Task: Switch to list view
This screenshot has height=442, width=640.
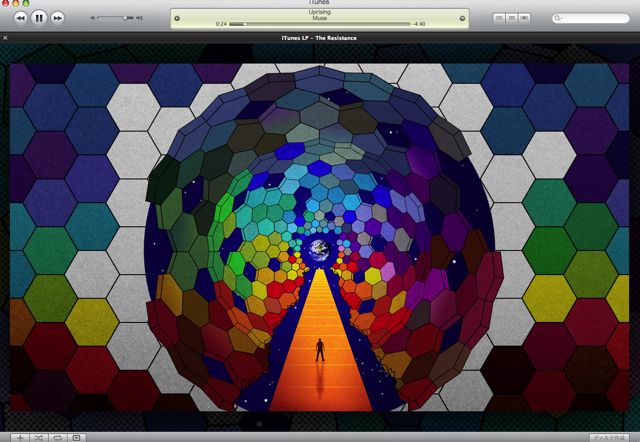Action: (x=499, y=18)
